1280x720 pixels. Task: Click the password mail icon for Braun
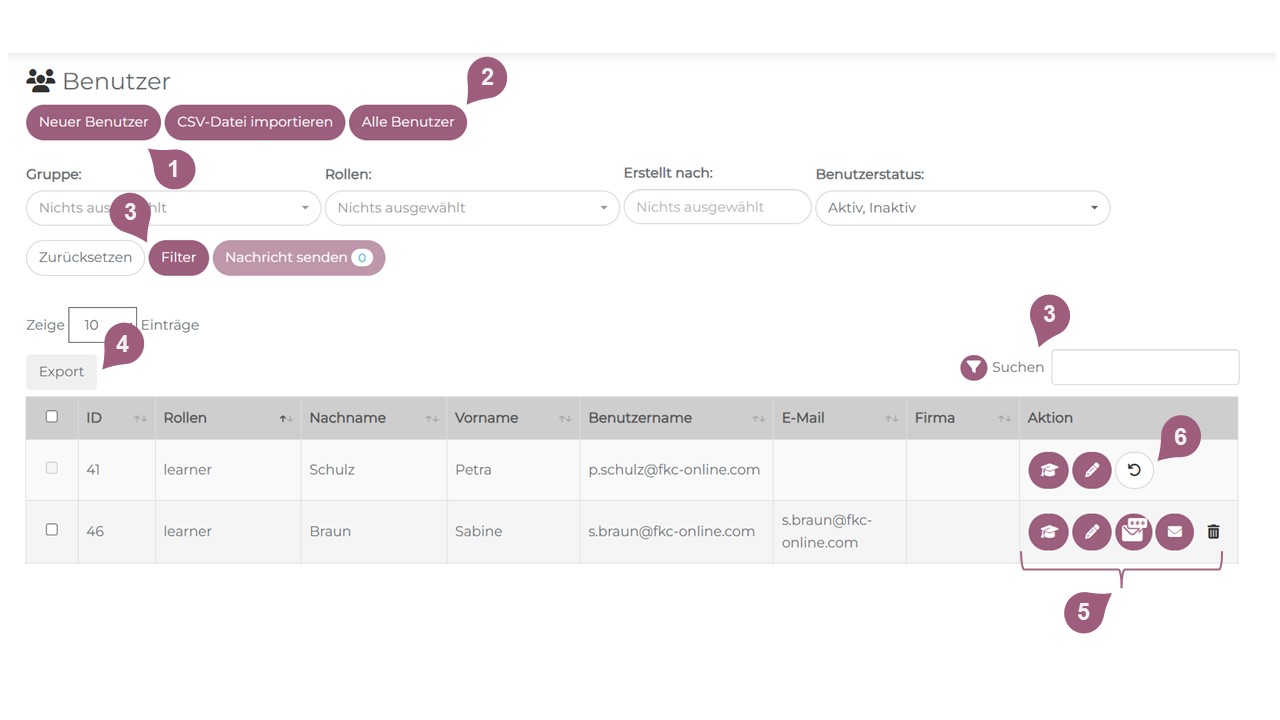pos(1133,532)
